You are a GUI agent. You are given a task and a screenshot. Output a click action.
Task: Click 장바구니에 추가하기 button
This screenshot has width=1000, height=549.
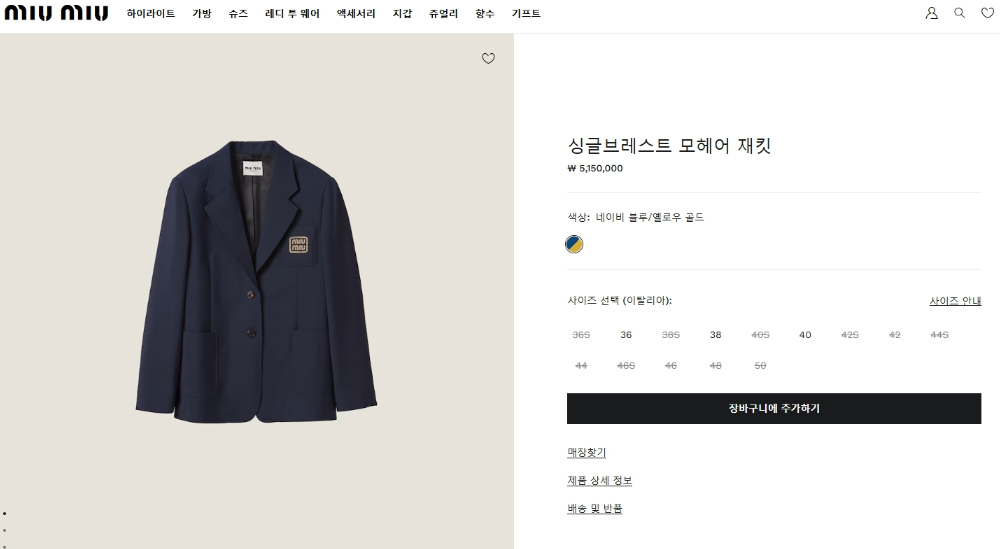tap(774, 408)
